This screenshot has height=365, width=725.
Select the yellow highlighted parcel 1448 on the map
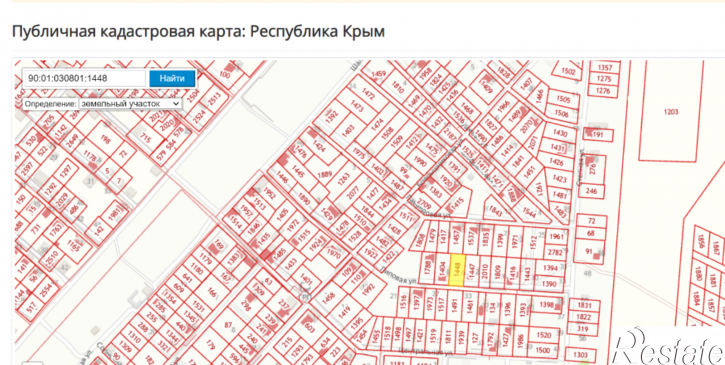[457, 271]
